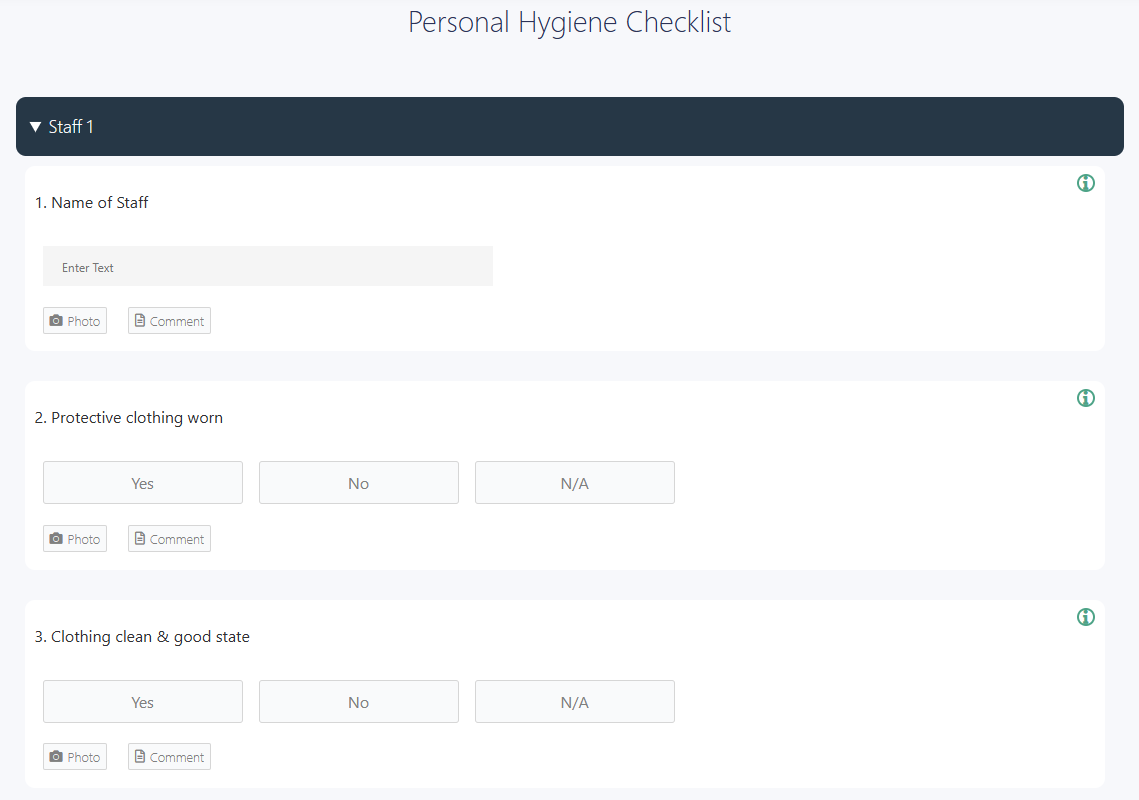Click the Comment button under Protective clothing worn
Screen dimensions: 1139x800
(x=169, y=538)
